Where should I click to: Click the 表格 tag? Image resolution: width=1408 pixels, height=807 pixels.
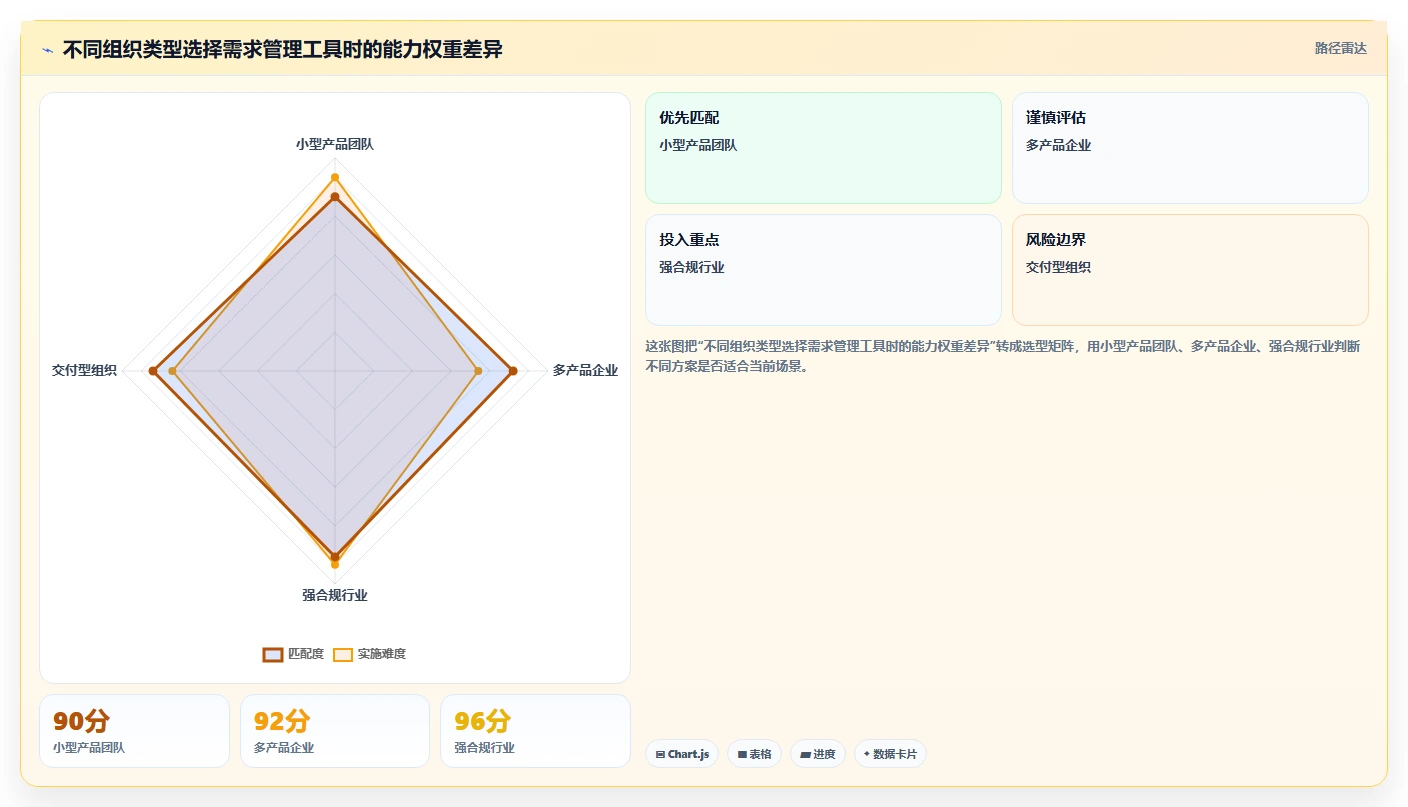(754, 754)
